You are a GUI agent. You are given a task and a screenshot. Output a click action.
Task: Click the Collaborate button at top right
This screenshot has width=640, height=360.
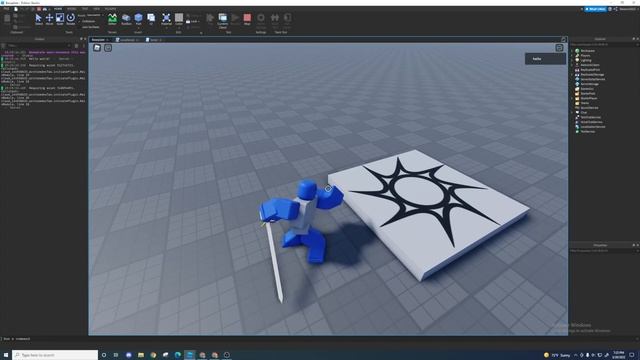596,9
